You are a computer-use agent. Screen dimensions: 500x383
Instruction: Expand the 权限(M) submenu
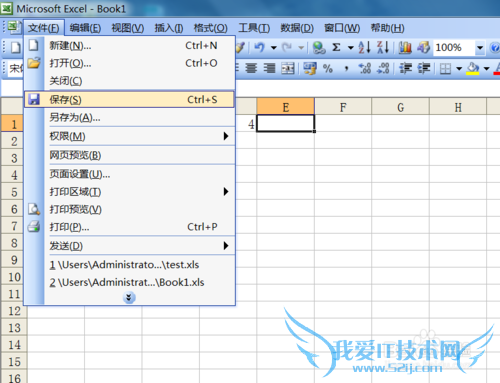pyautogui.click(x=130, y=136)
